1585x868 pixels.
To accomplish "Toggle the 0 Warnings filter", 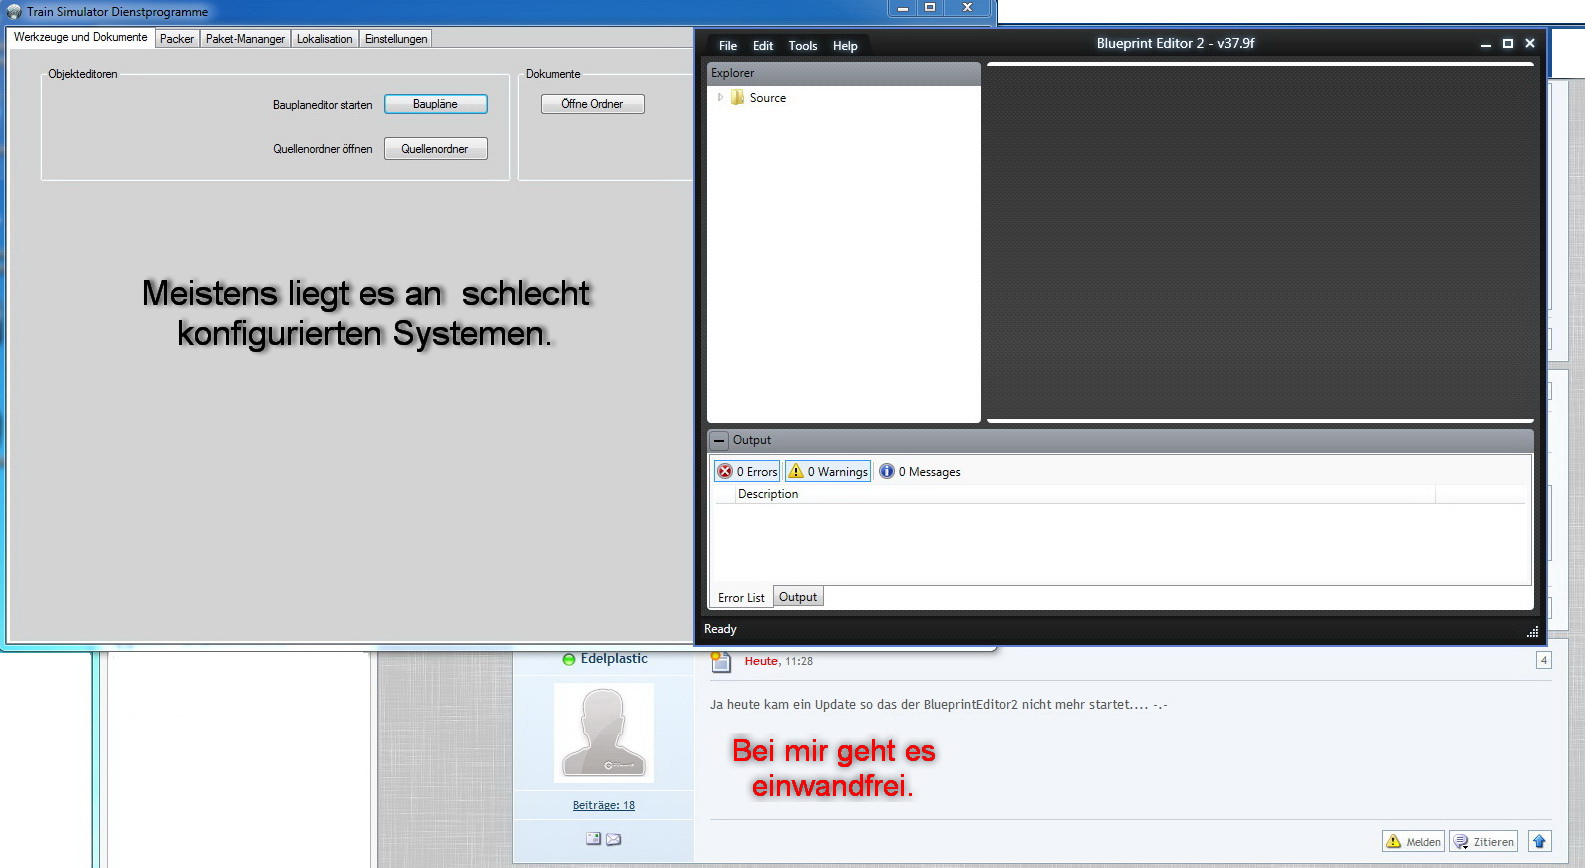I will point(828,471).
